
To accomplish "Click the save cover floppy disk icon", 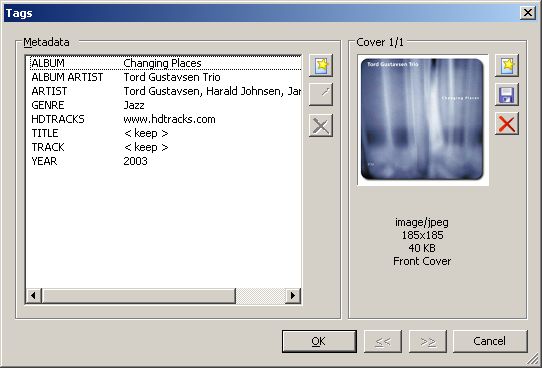I will coord(507,94).
